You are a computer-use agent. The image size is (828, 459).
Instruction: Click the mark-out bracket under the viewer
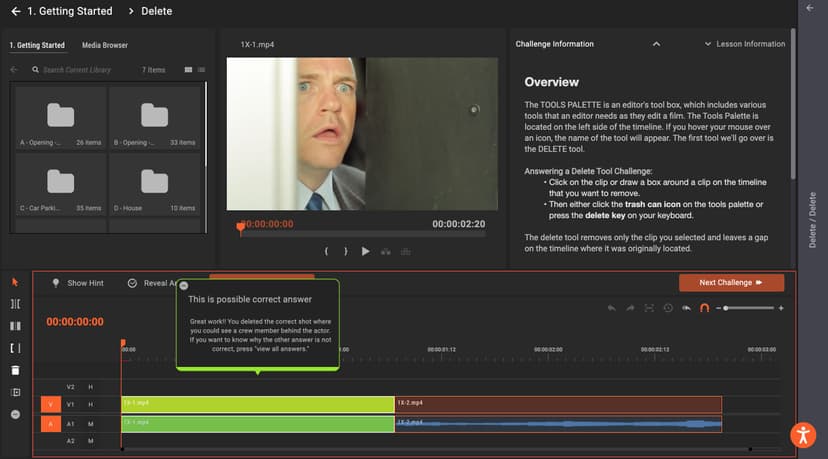(346, 251)
